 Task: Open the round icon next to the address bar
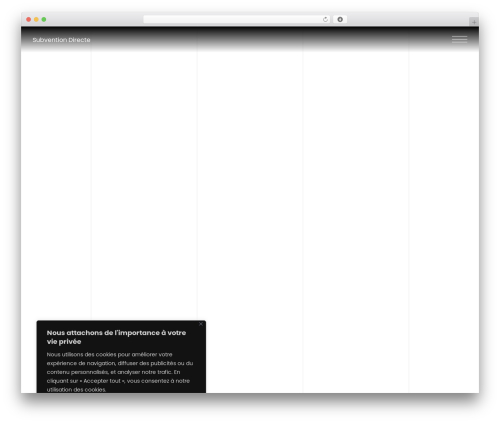click(x=340, y=19)
